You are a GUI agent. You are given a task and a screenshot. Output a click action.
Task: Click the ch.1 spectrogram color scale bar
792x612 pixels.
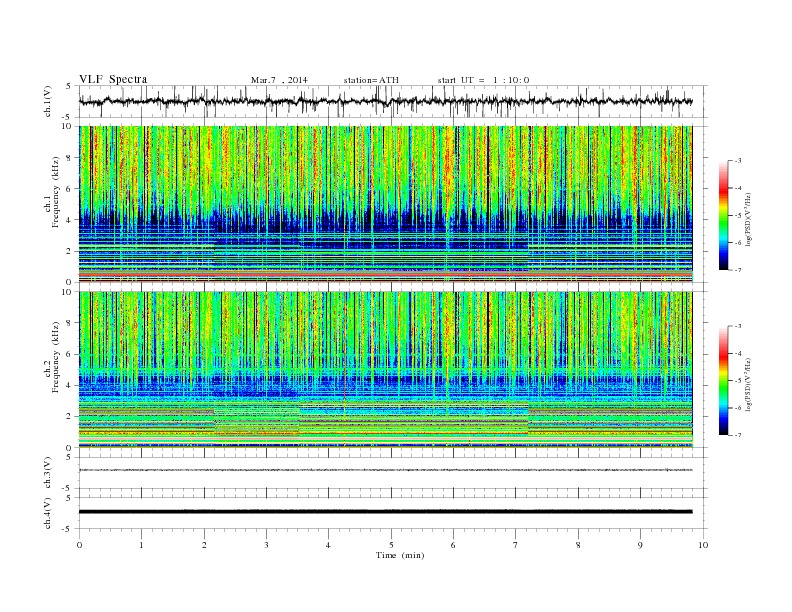click(723, 215)
